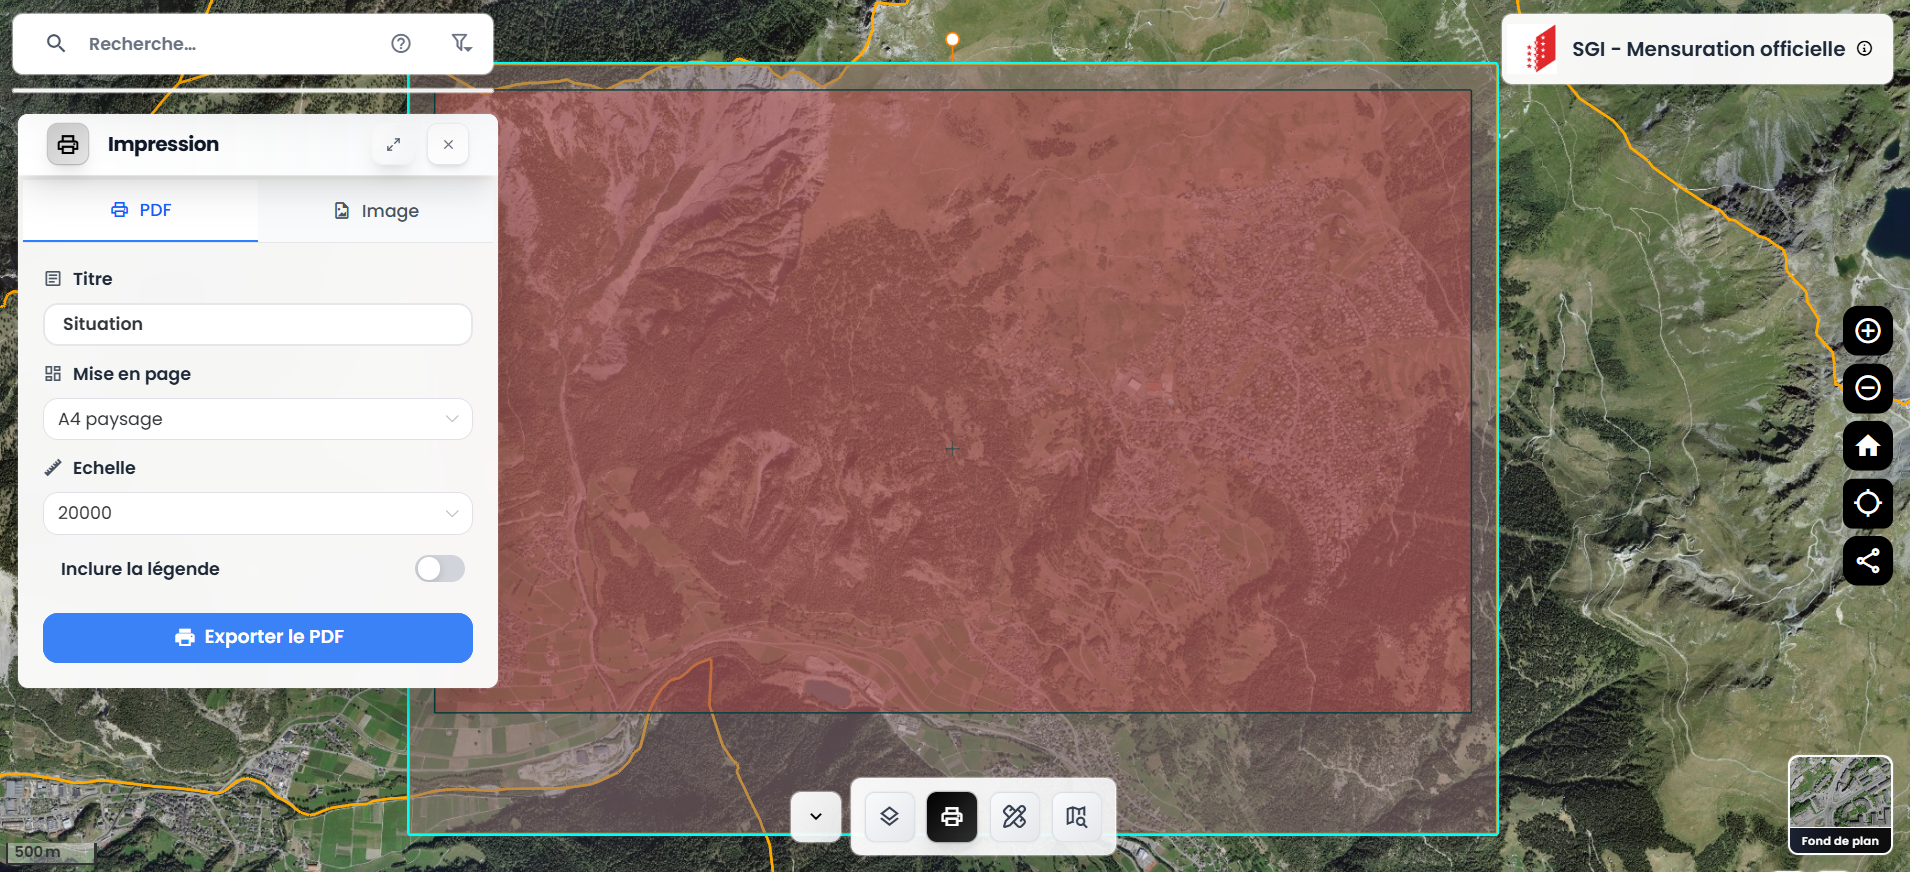Locate my position on the map
This screenshot has width=1910, height=872.
[x=1867, y=503]
